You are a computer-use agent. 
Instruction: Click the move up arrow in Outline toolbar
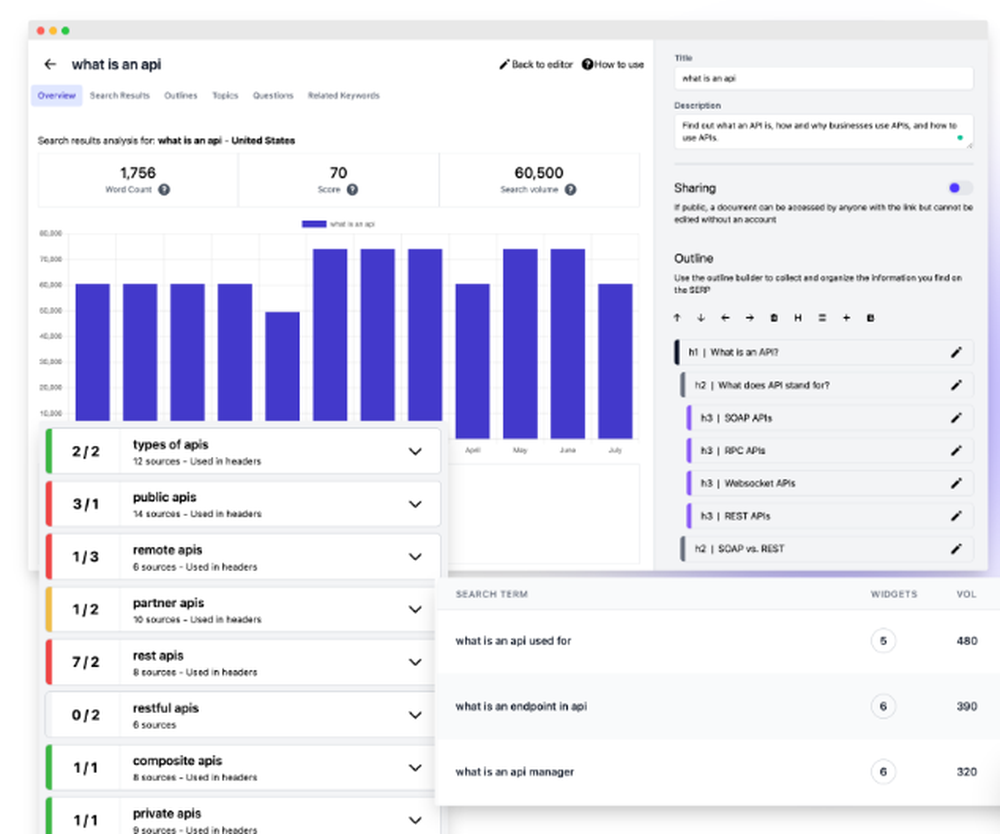pyautogui.click(x=677, y=318)
